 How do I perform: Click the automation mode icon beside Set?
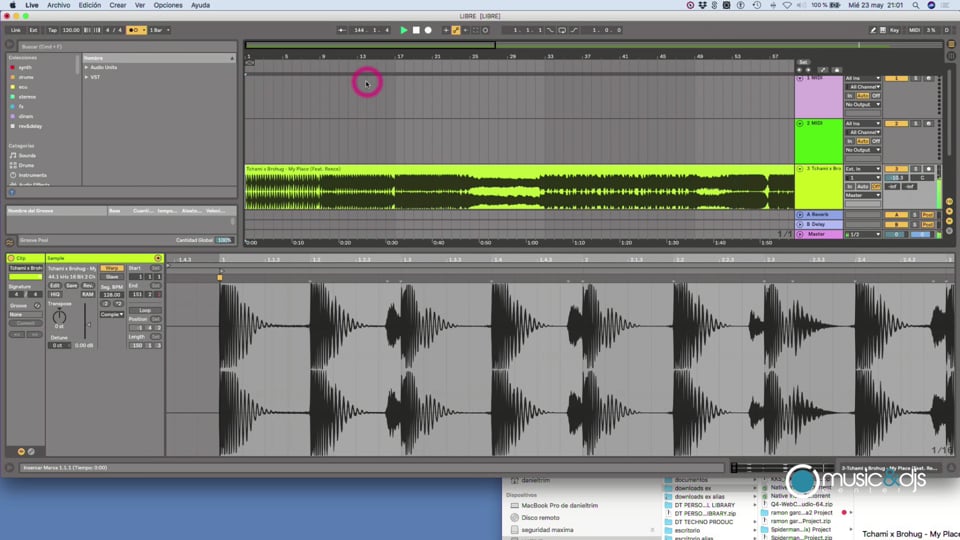coord(823,70)
